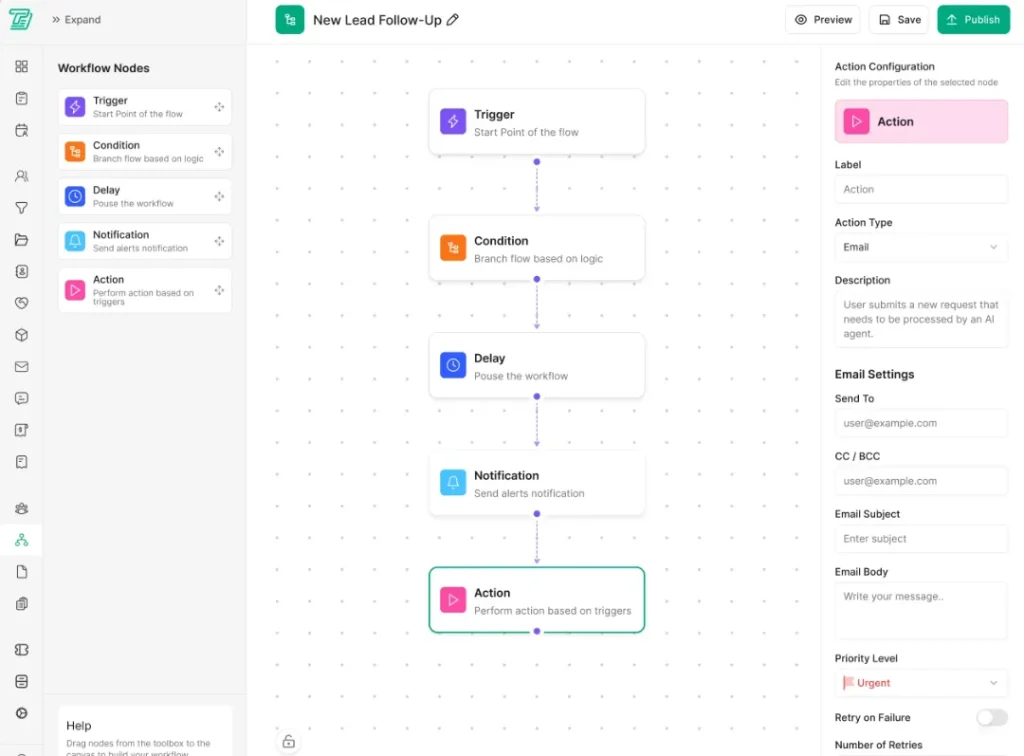Click the canvas lock icon
This screenshot has width=1024, height=756.
288,741
